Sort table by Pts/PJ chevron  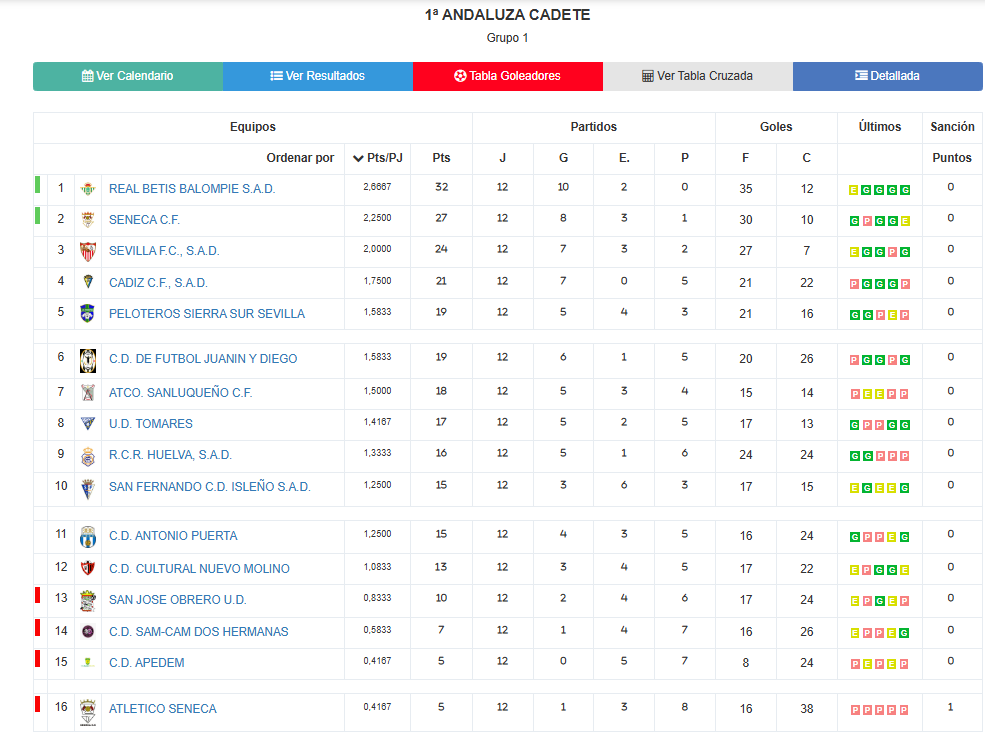pyautogui.click(x=358, y=158)
